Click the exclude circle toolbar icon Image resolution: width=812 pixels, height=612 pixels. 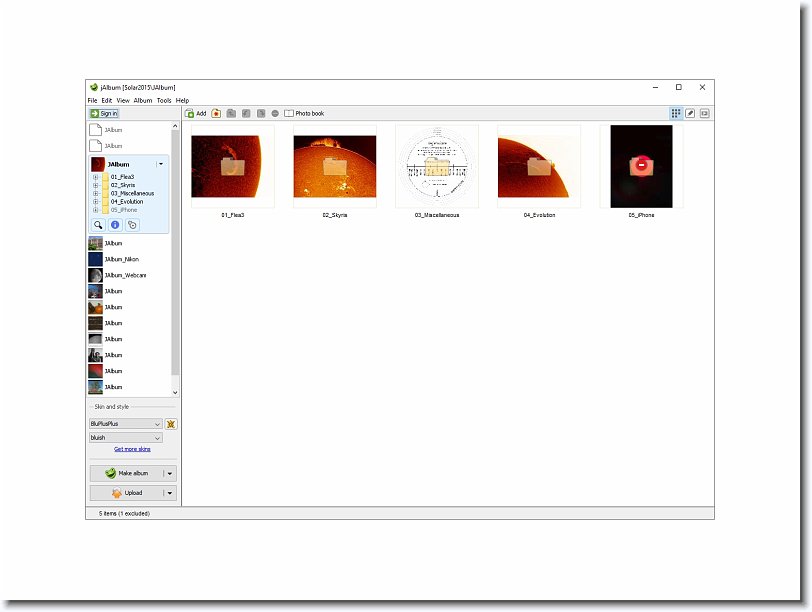click(275, 113)
